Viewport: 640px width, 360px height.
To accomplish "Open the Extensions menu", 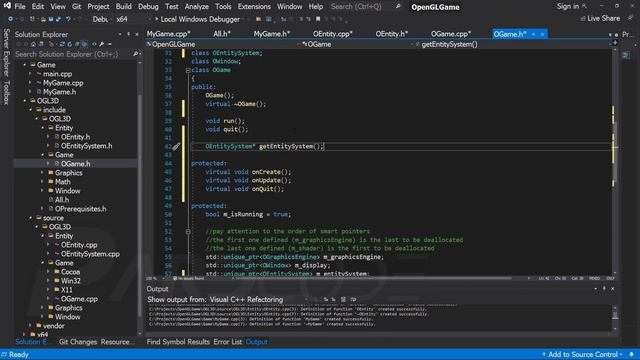I will 254,7.
